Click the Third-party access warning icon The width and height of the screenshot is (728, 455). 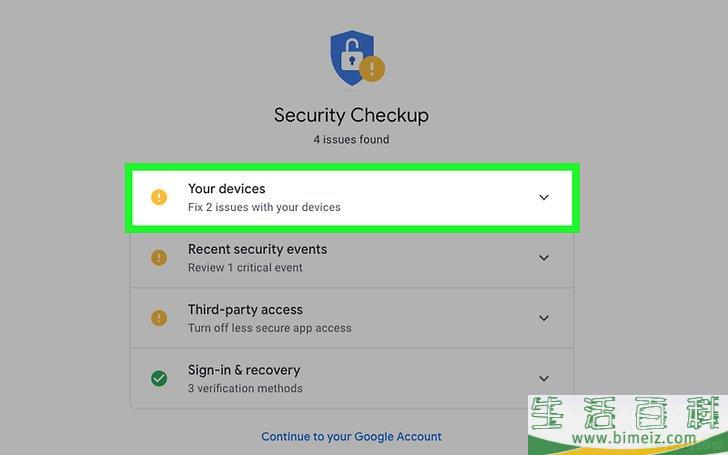(159, 318)
